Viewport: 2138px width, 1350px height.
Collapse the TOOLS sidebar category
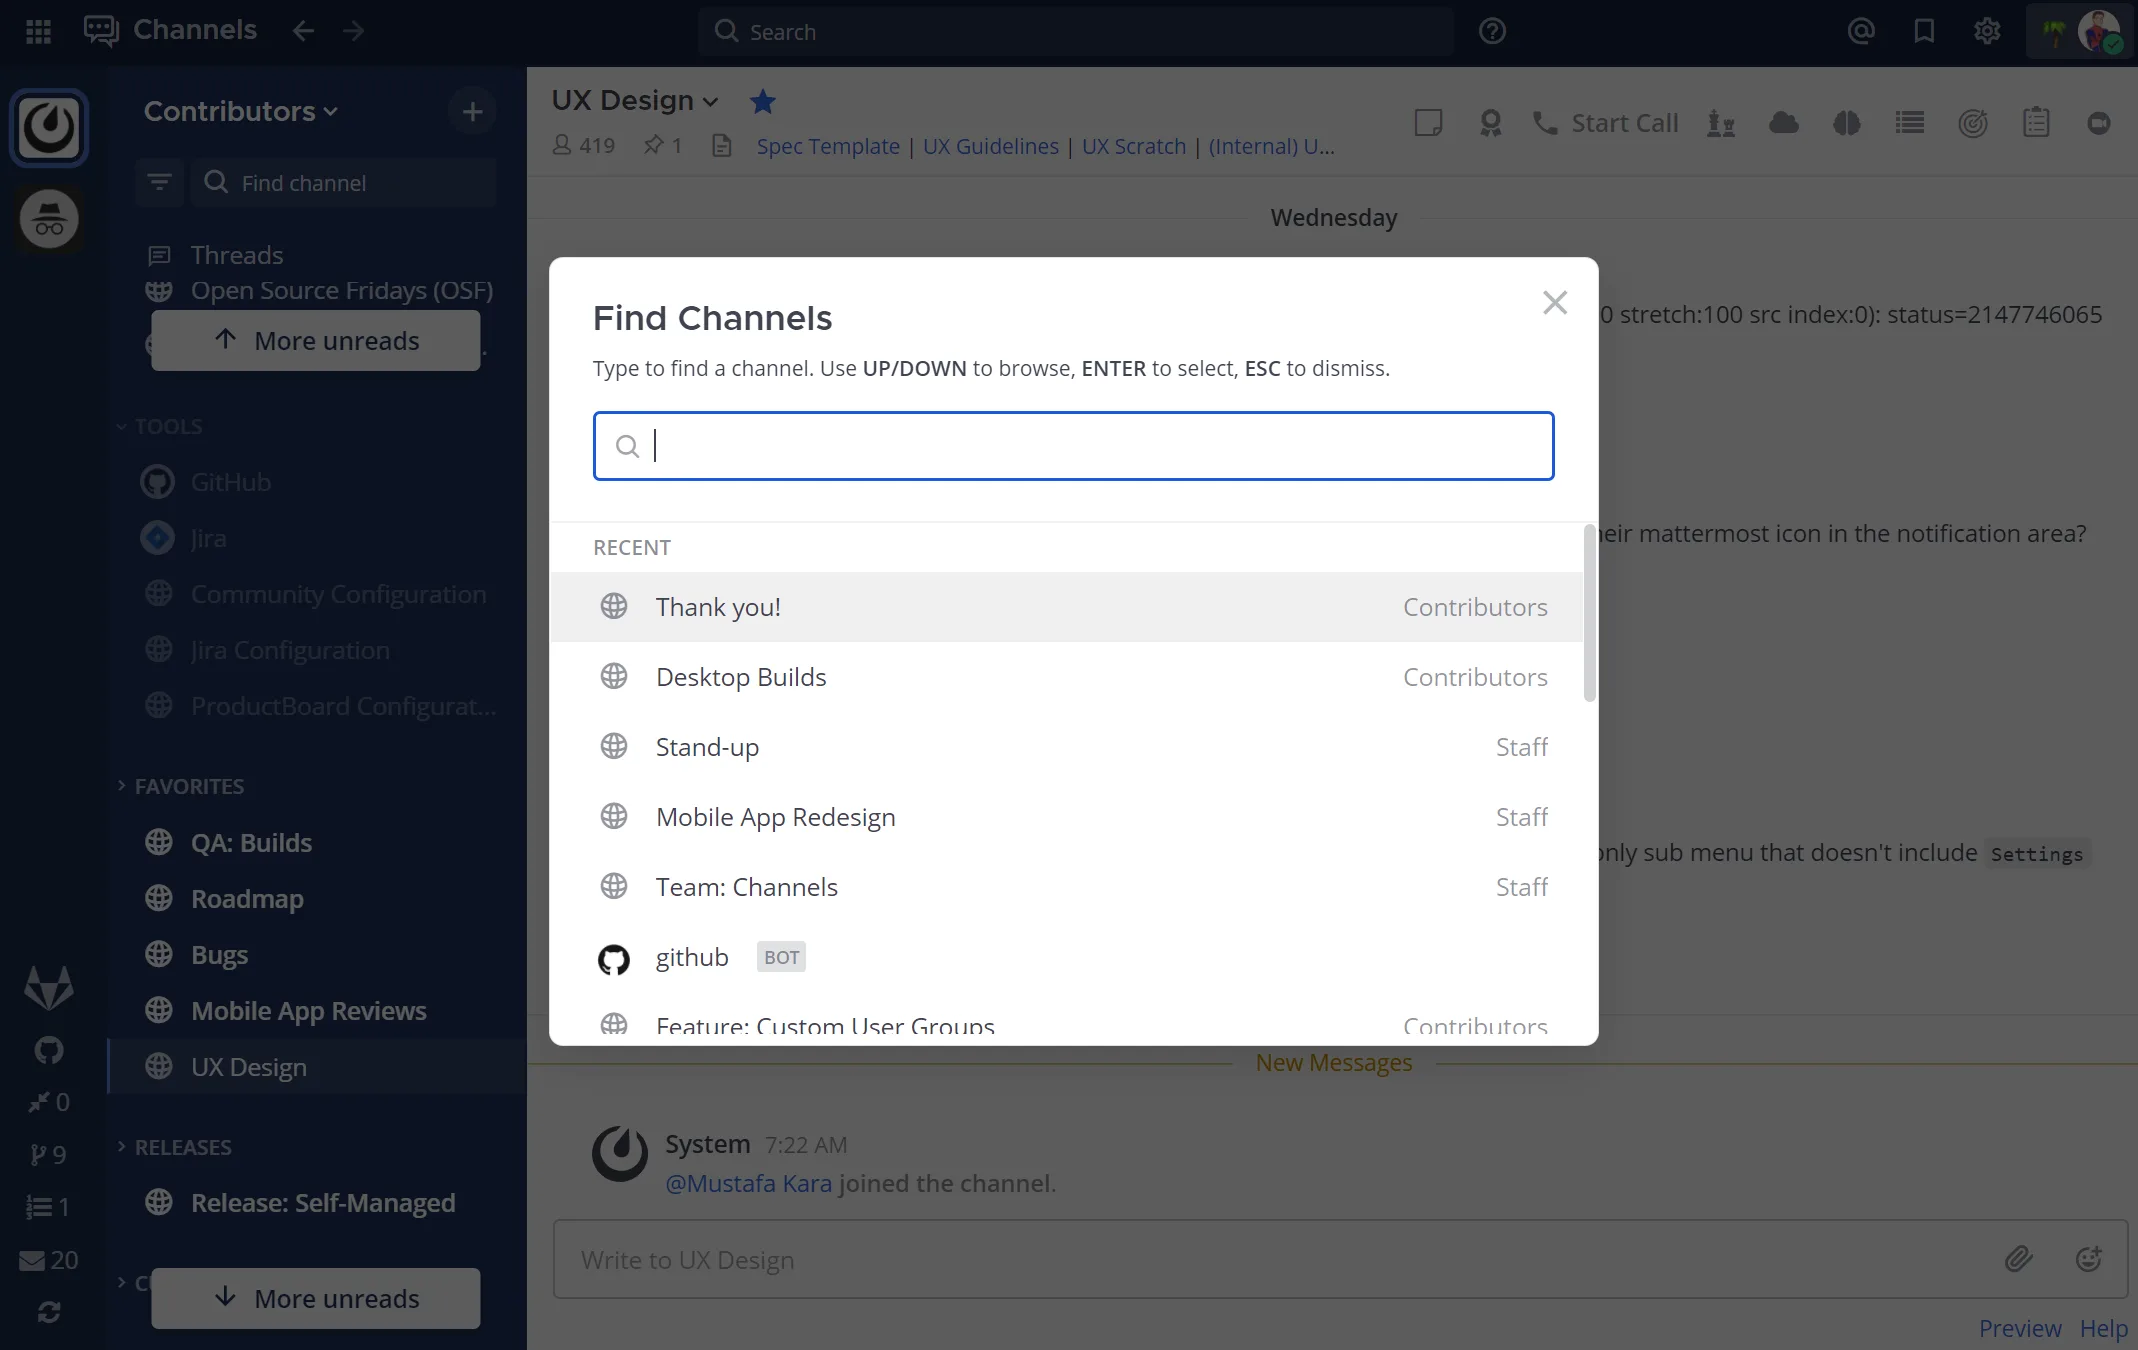160,426
